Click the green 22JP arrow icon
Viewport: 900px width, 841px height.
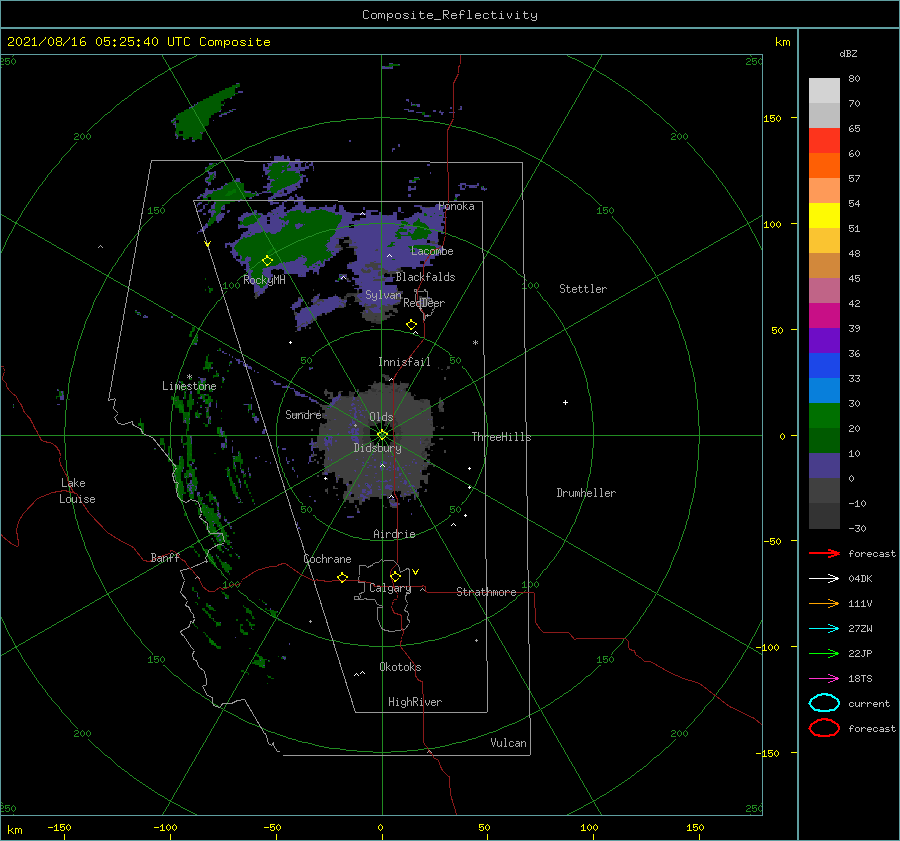(824, 653)
